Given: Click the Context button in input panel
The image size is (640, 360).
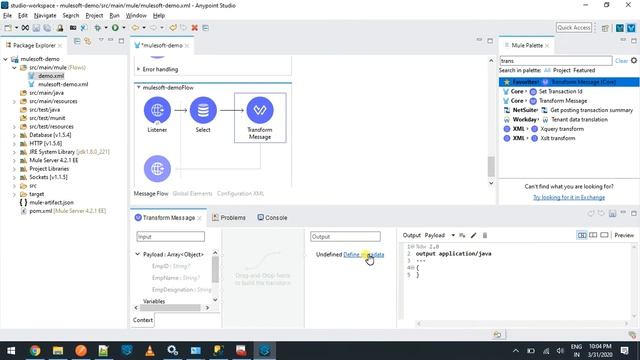Looking at the screenshot, I should [x=143, y=320].
